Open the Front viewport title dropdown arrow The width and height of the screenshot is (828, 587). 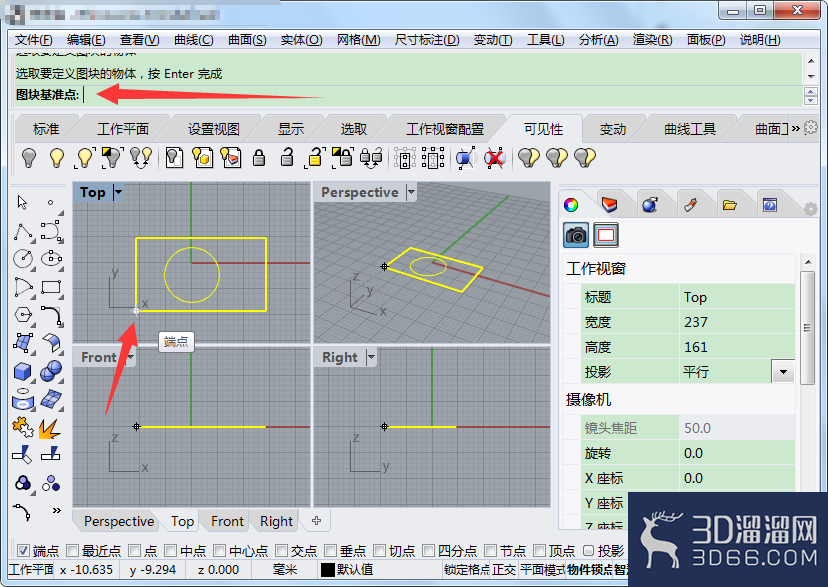(130, 357)
